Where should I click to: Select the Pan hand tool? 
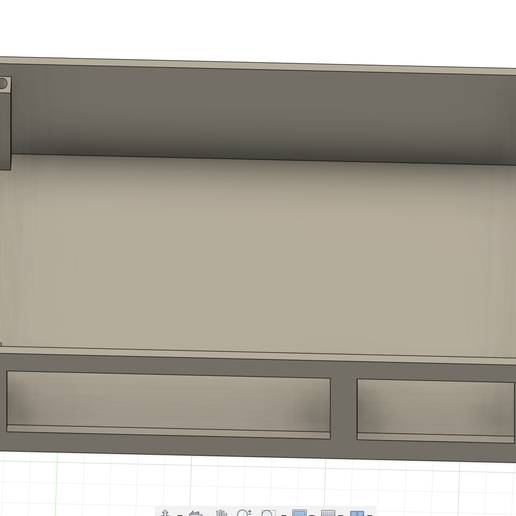point(221,513)
